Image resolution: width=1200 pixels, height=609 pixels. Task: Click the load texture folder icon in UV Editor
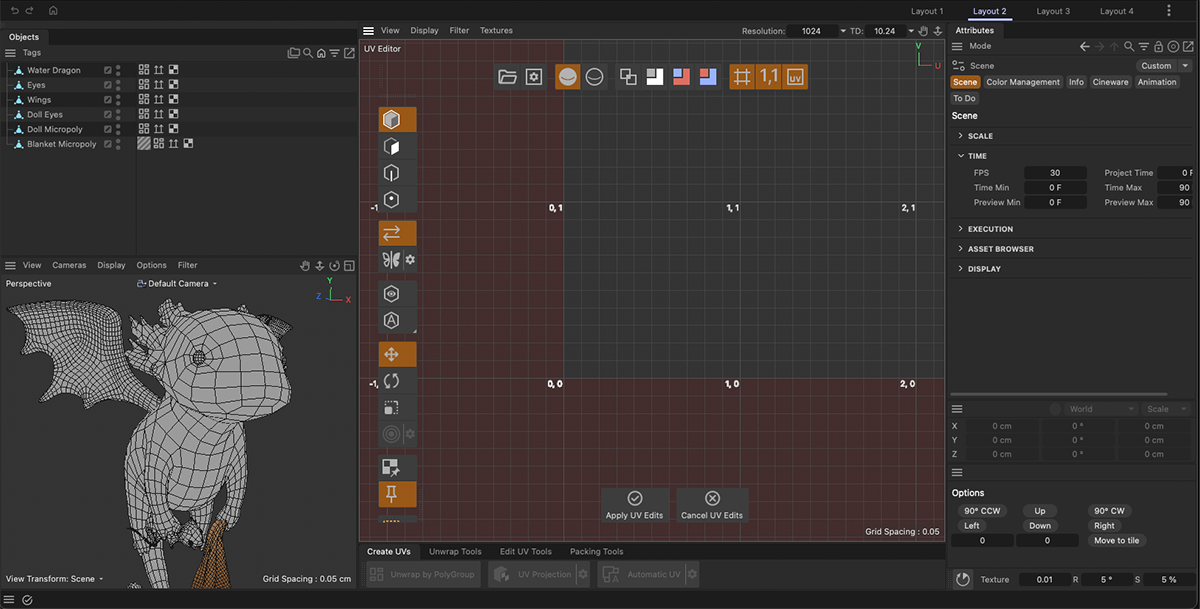click(507, 77)
